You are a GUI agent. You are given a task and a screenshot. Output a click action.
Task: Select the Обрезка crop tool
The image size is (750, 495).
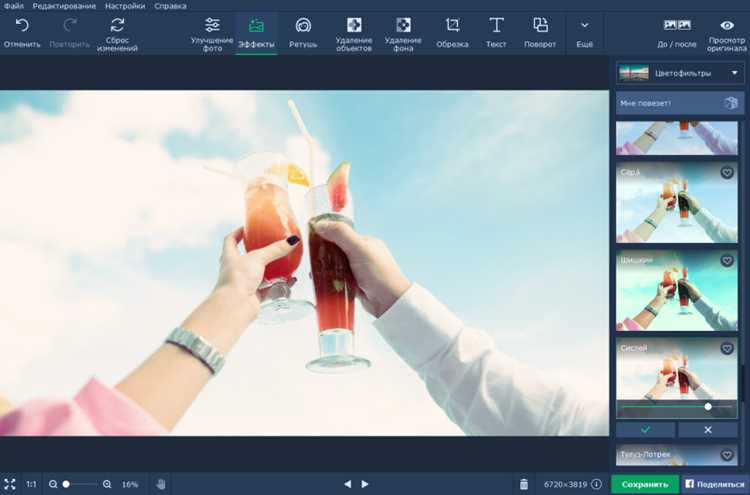point(452,33)
